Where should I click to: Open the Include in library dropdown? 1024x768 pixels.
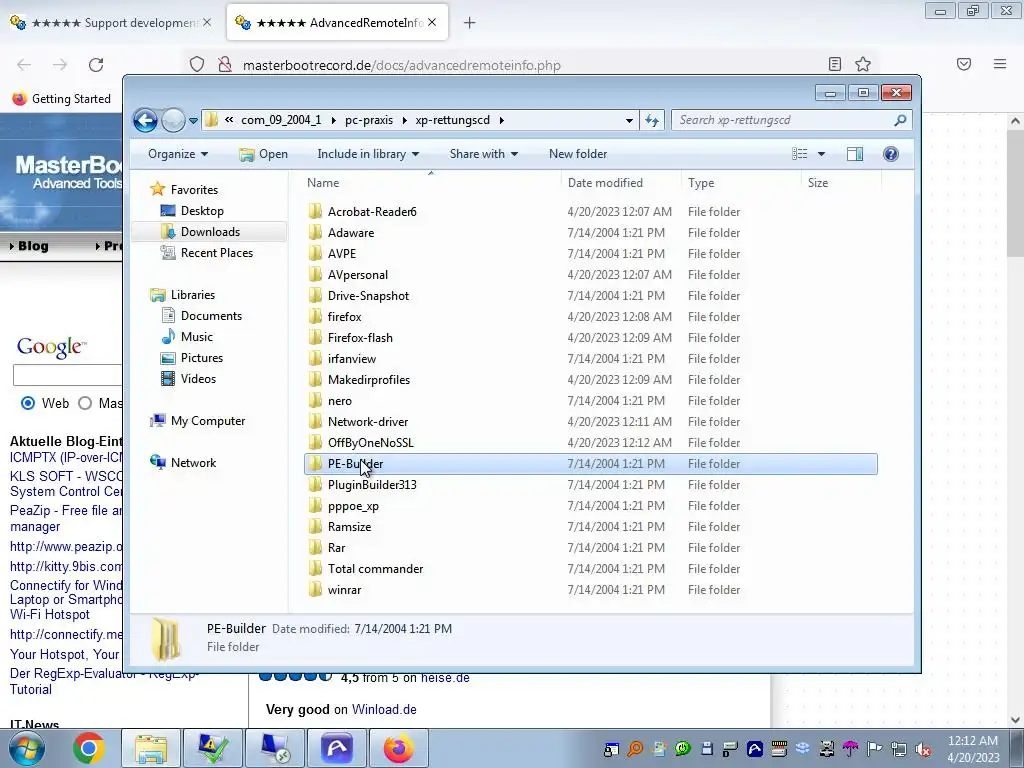click(368, 154)
